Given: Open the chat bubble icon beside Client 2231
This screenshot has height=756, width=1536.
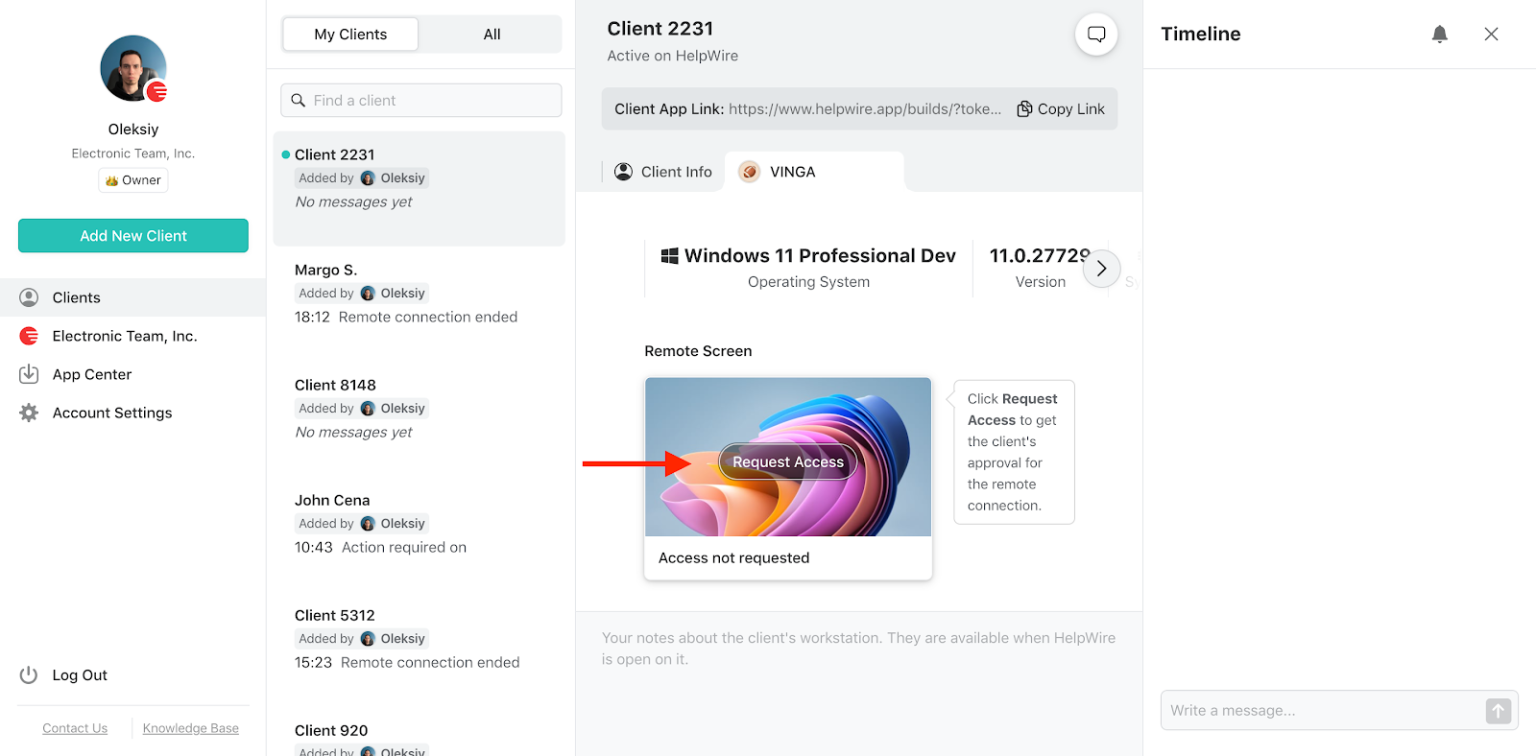Looking at the screenshot, I should tap(1096, 33).
